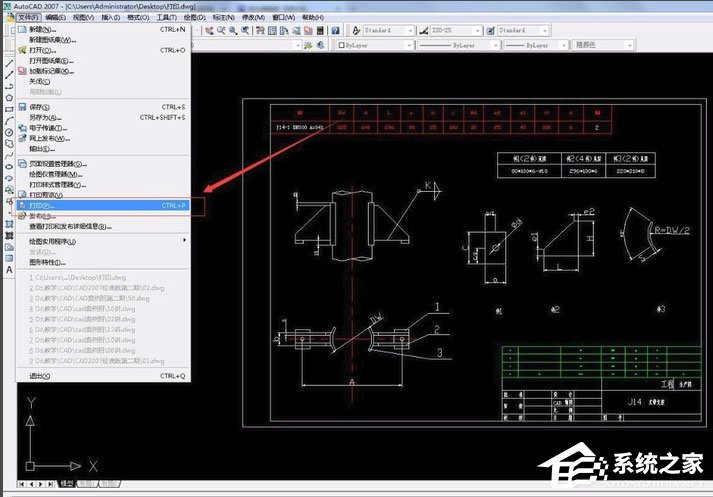This screenshot has width=713, height=497.
Task: Open the Tool Palettes toolbar icon
Action: click(x=284, y=30)
